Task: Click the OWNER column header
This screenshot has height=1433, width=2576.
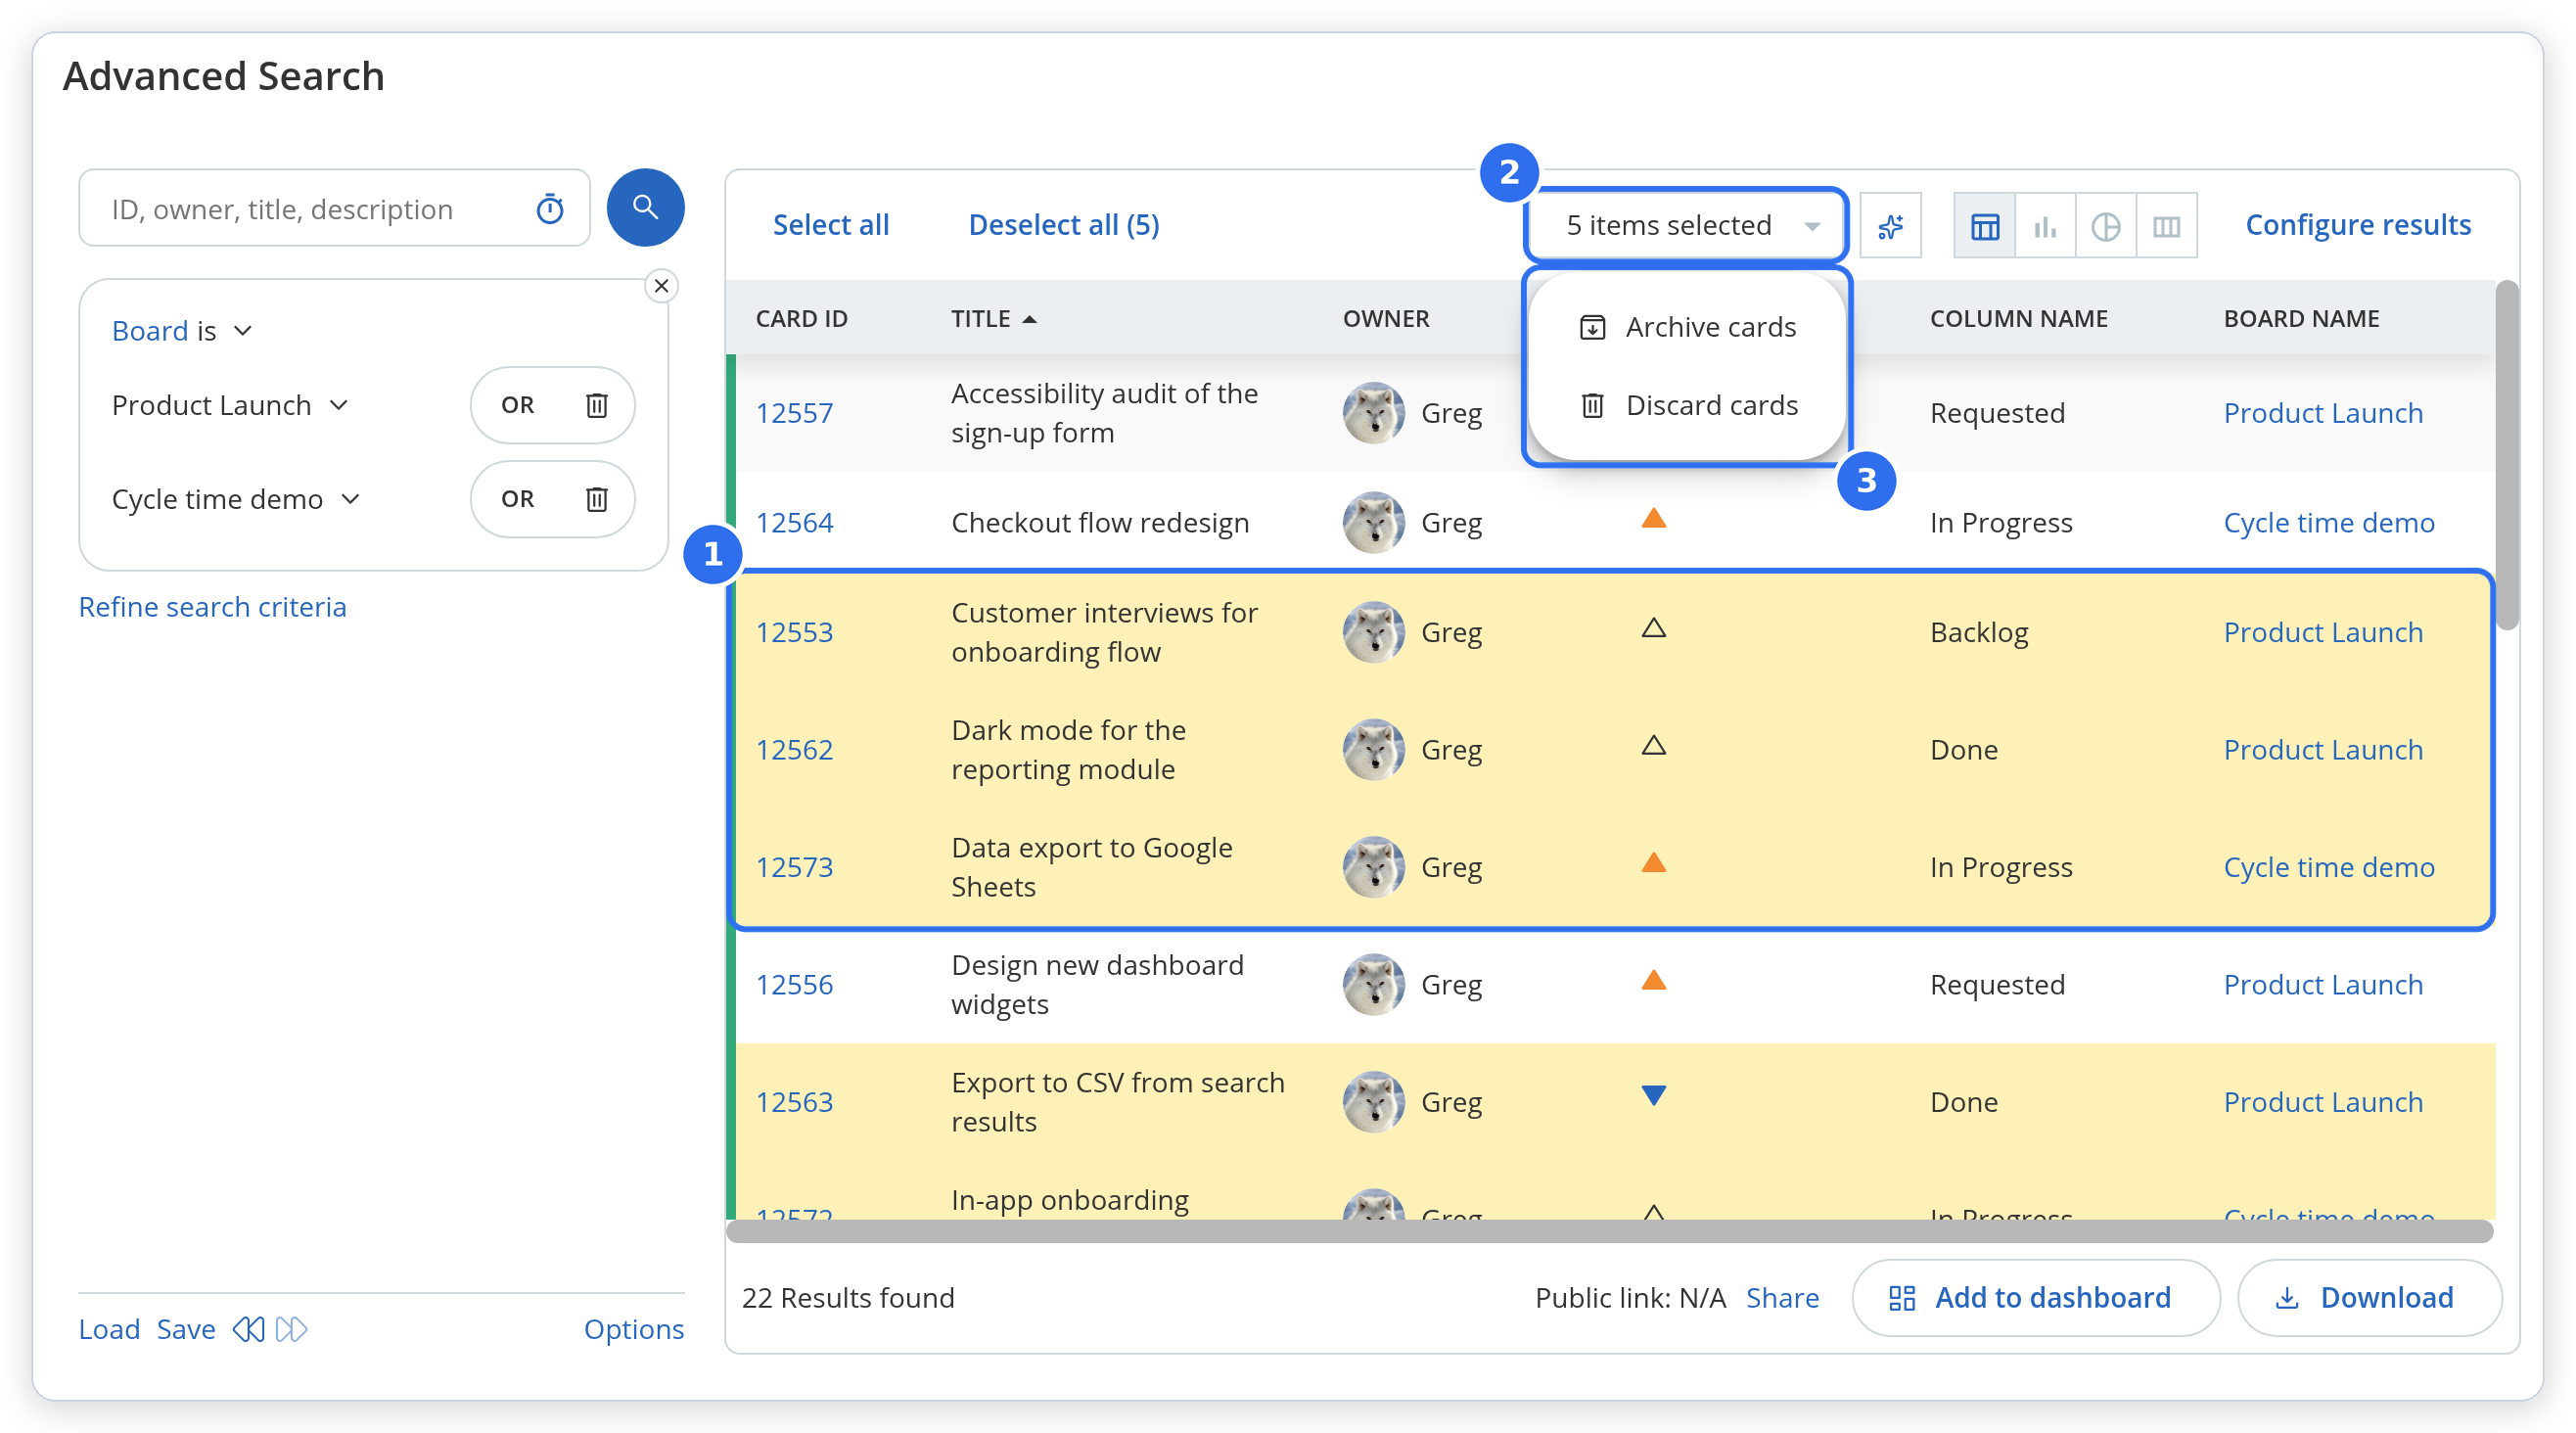Action: 1385,319
